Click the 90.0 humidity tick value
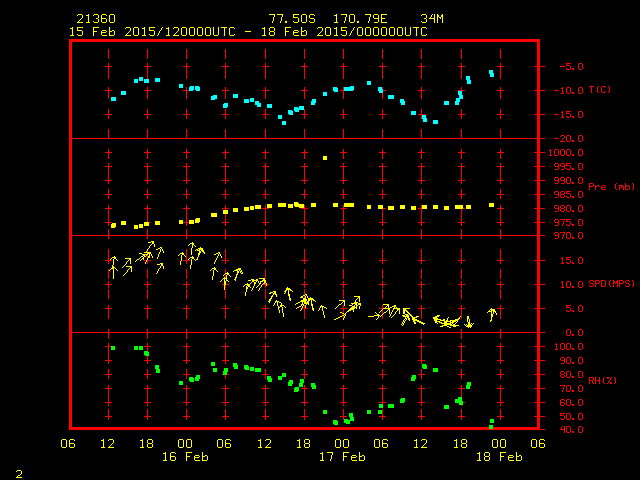This screenshot has height=480, width=640. 571,361
